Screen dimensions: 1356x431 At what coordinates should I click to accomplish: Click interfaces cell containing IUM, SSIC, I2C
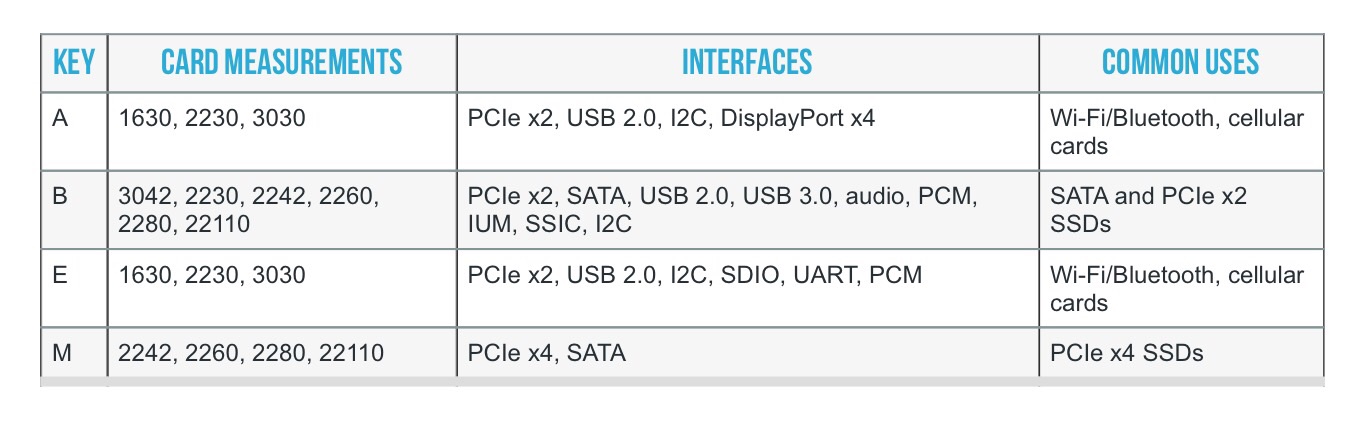(748, 209)
